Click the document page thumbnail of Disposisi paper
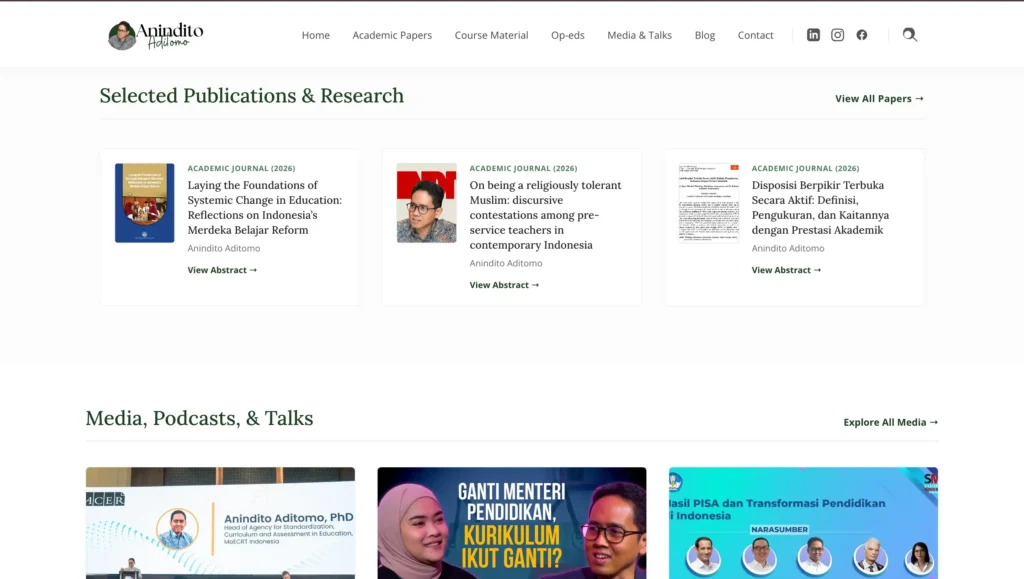This screenshot has height=579, width=1024. (x=709, y=203)
